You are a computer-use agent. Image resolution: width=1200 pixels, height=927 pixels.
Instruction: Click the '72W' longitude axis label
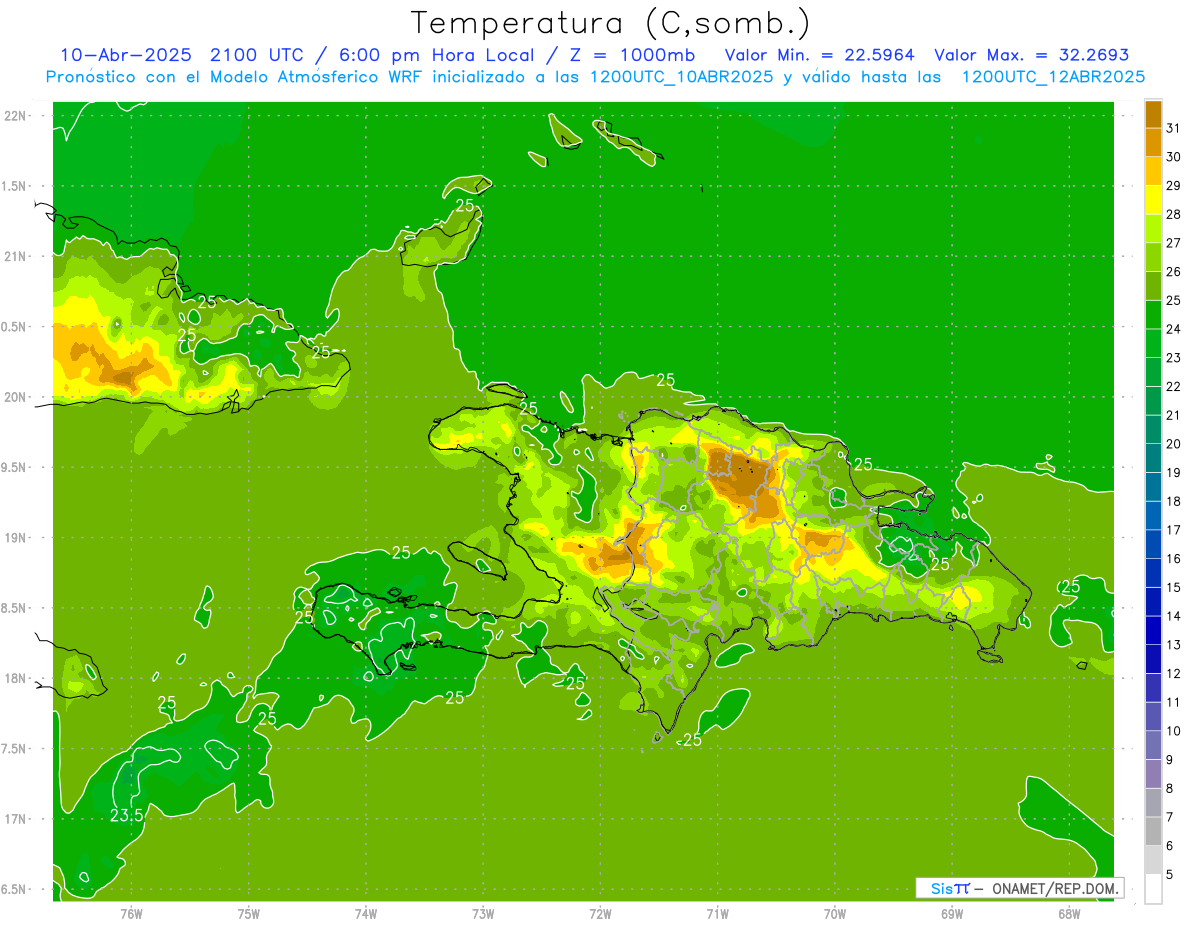tap(600, 914)
